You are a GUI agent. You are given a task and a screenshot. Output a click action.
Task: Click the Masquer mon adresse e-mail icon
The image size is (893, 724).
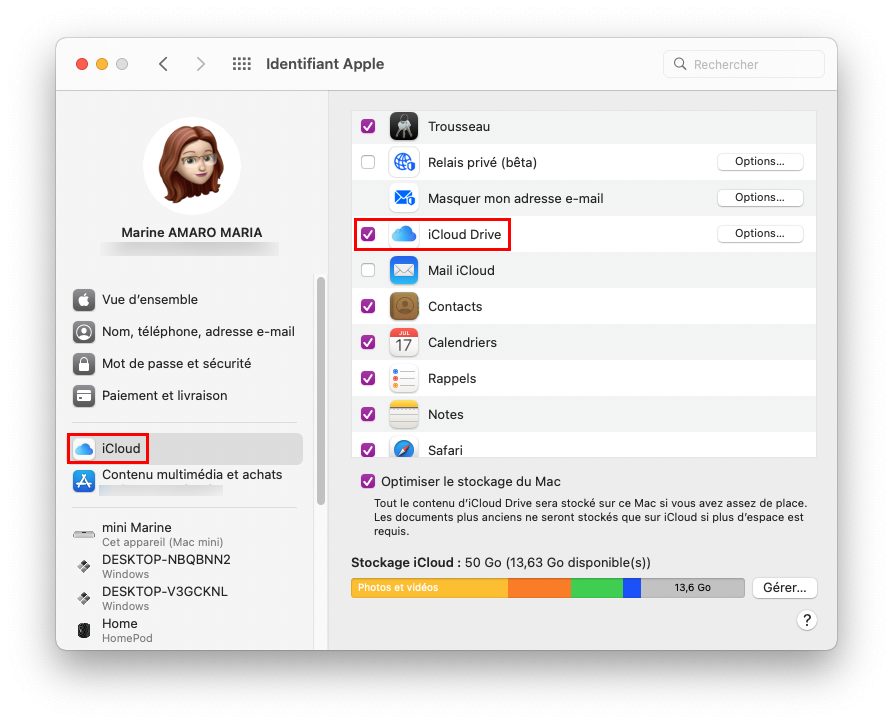click(403, 198)
